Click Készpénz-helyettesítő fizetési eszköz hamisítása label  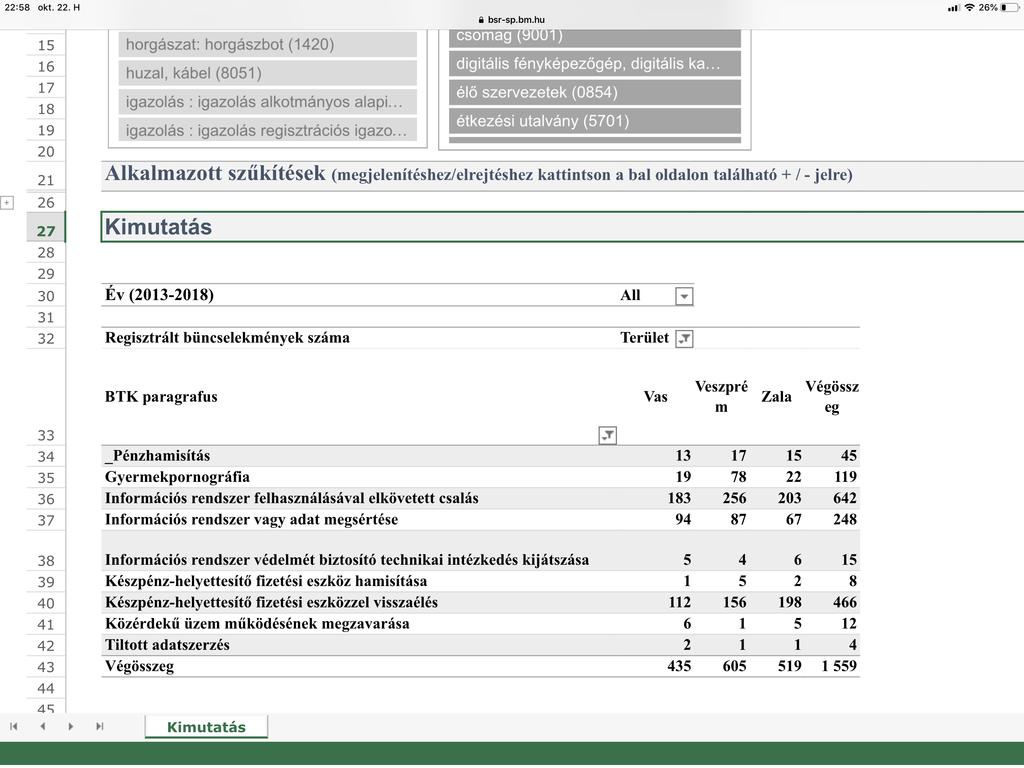click(x=266, y=581)
